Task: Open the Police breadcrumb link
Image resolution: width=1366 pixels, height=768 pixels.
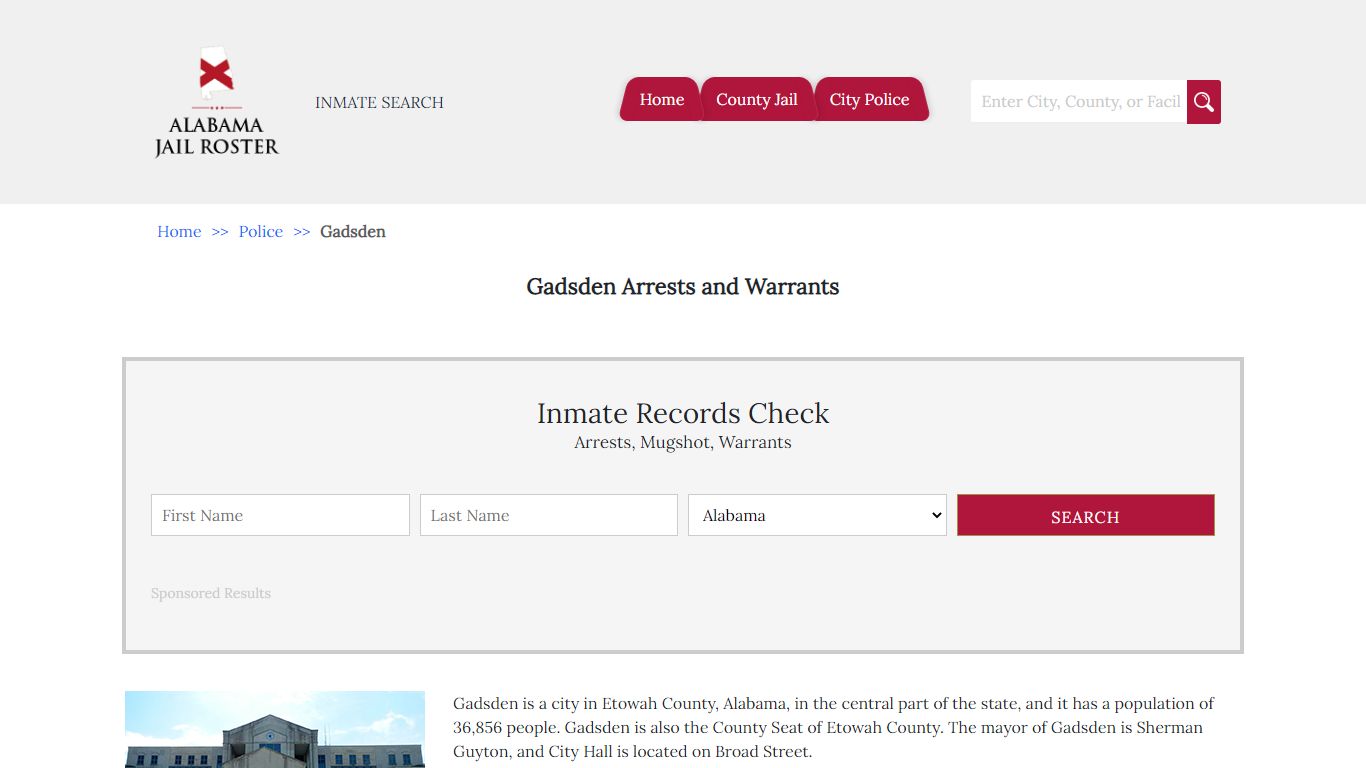Action: pyautogui.click(x=260, y=231)
